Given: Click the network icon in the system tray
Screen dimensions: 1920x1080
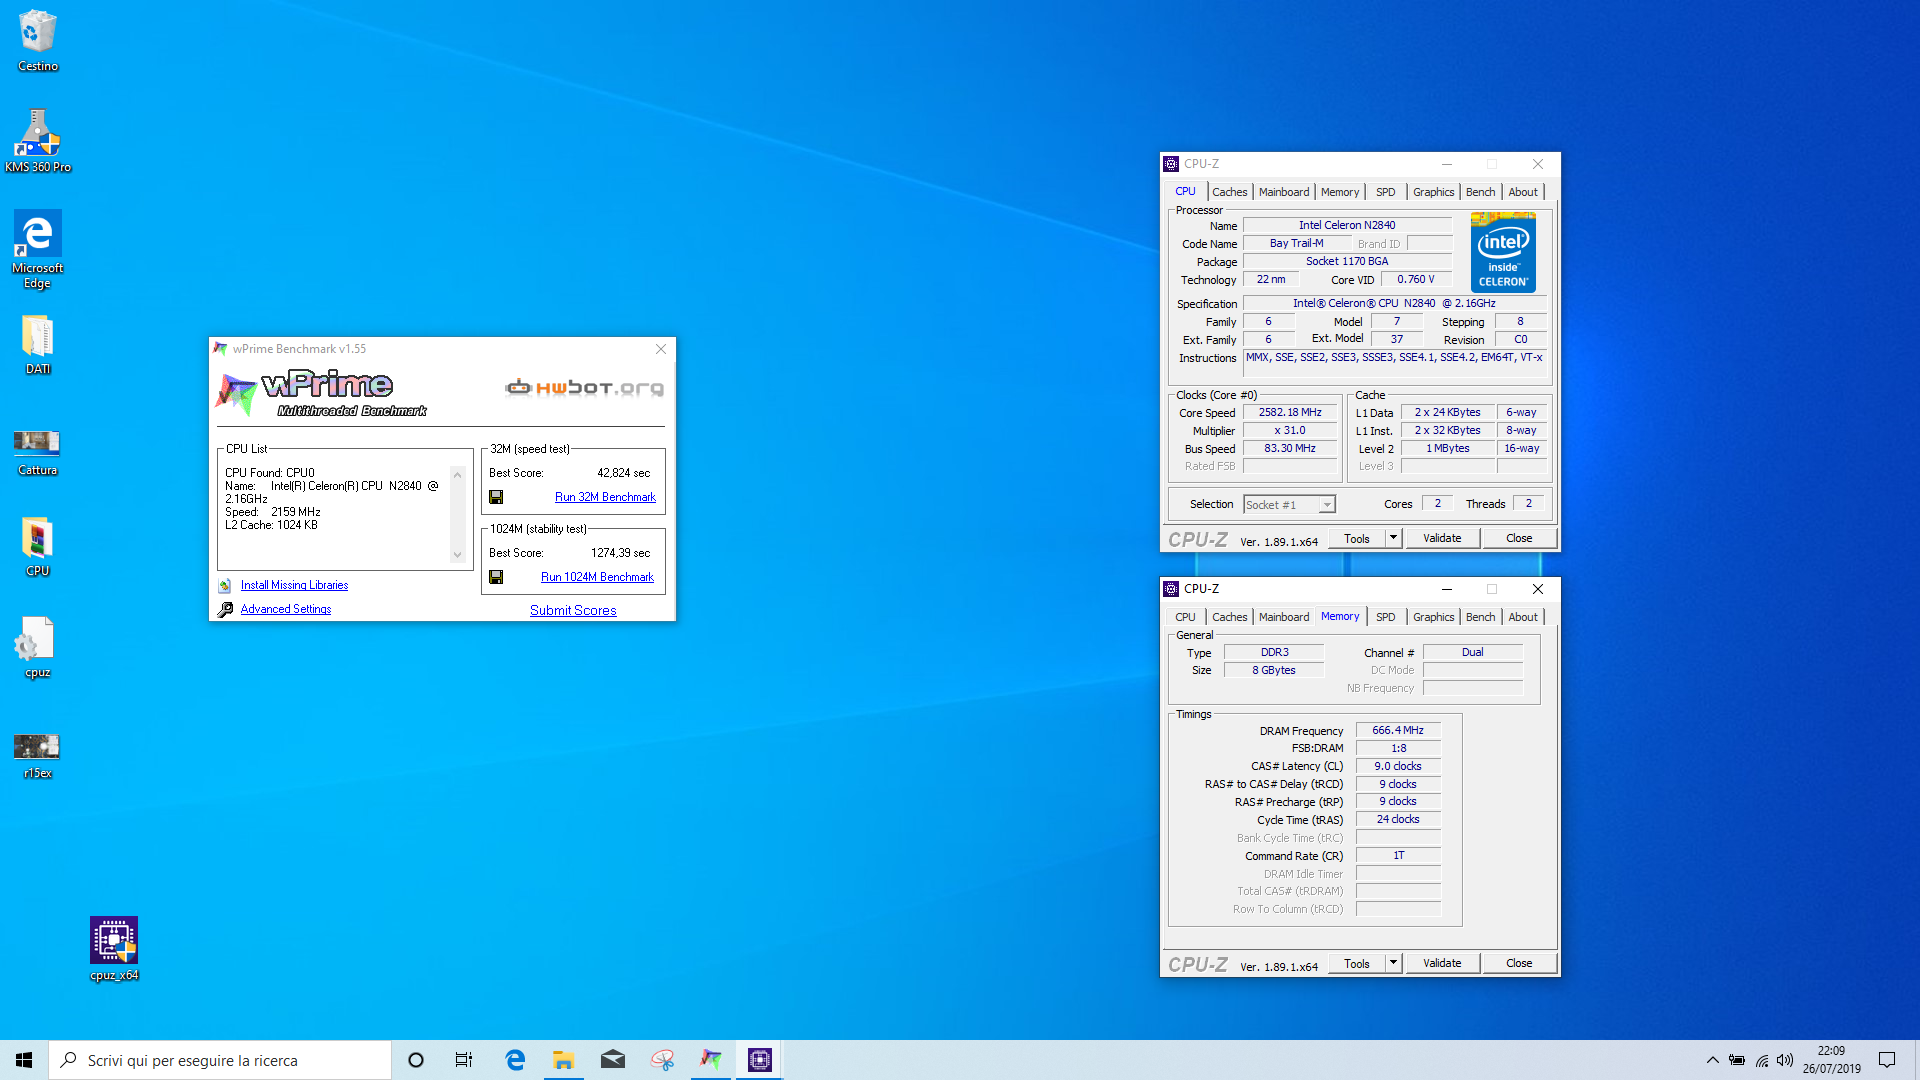Looking at the screenshot, I should pyautogui.click(x=1761, y=1060).
